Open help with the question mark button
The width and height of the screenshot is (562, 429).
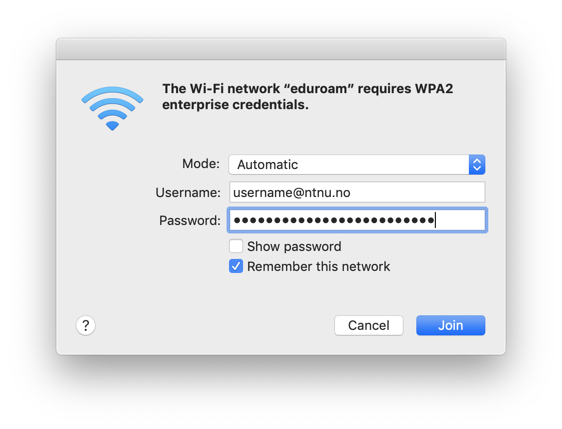tap(86, 325)
